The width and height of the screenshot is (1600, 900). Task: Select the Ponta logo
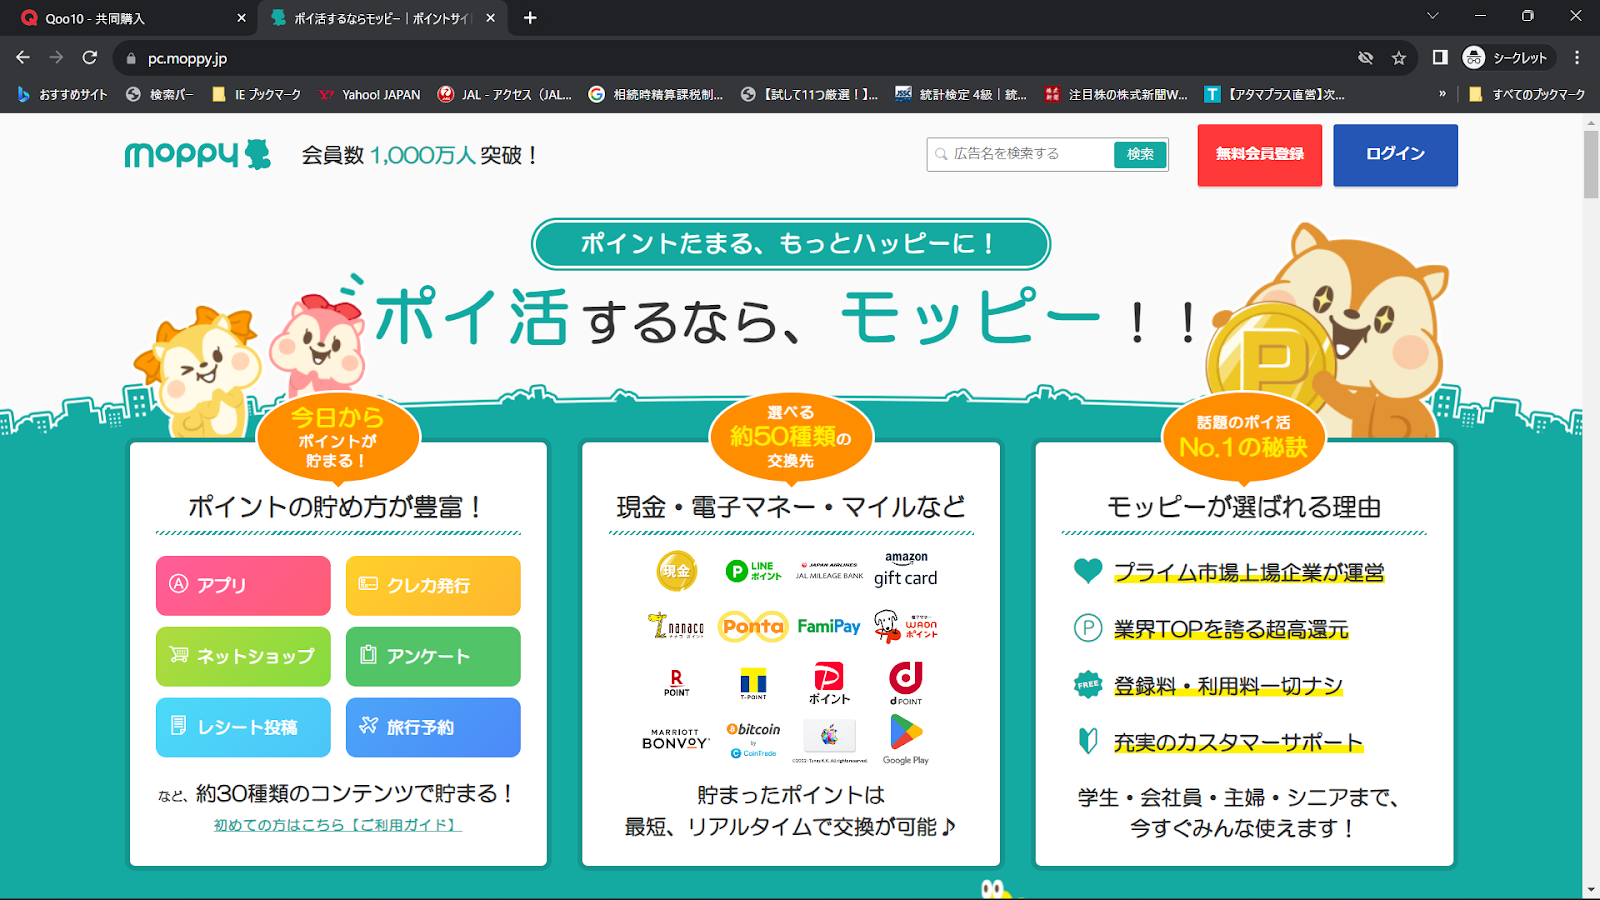point(753,627)
